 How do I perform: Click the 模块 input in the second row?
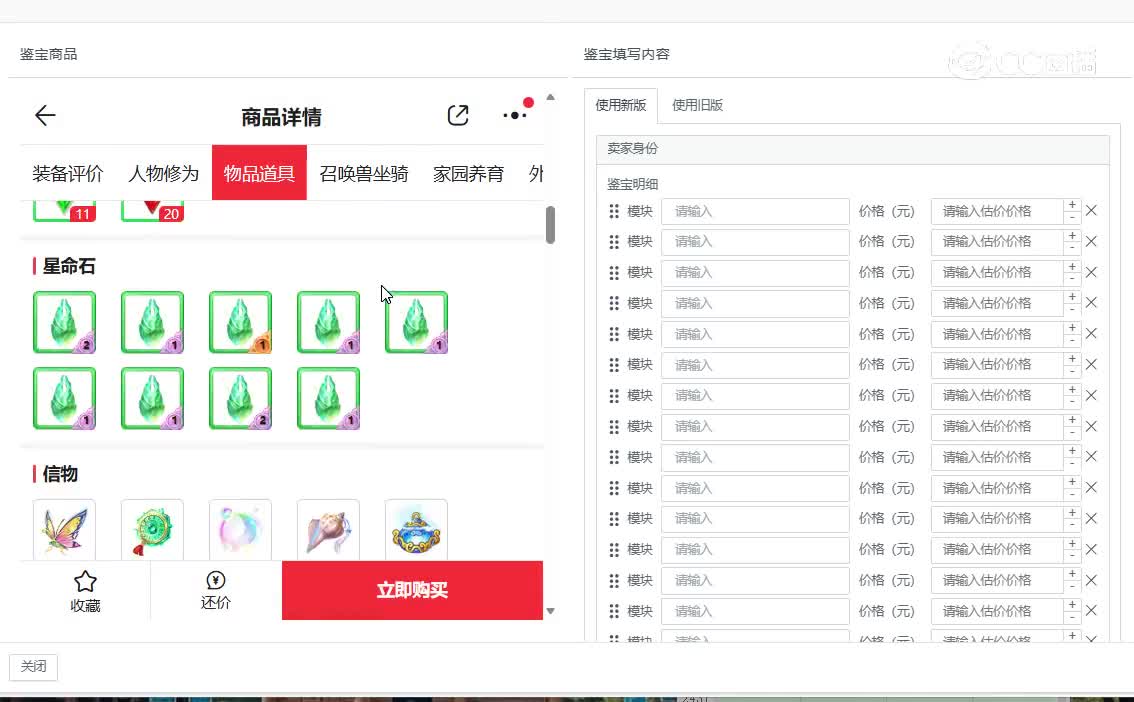[x=755, y=241]
